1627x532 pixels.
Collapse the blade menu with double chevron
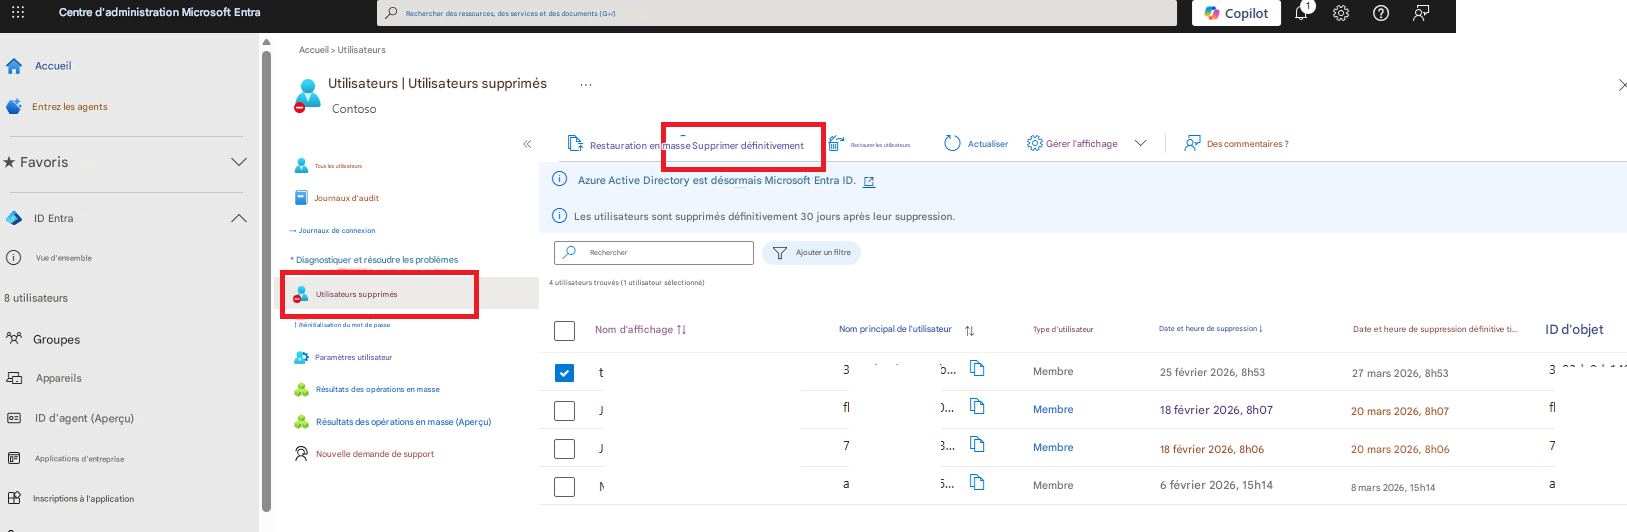527,144
